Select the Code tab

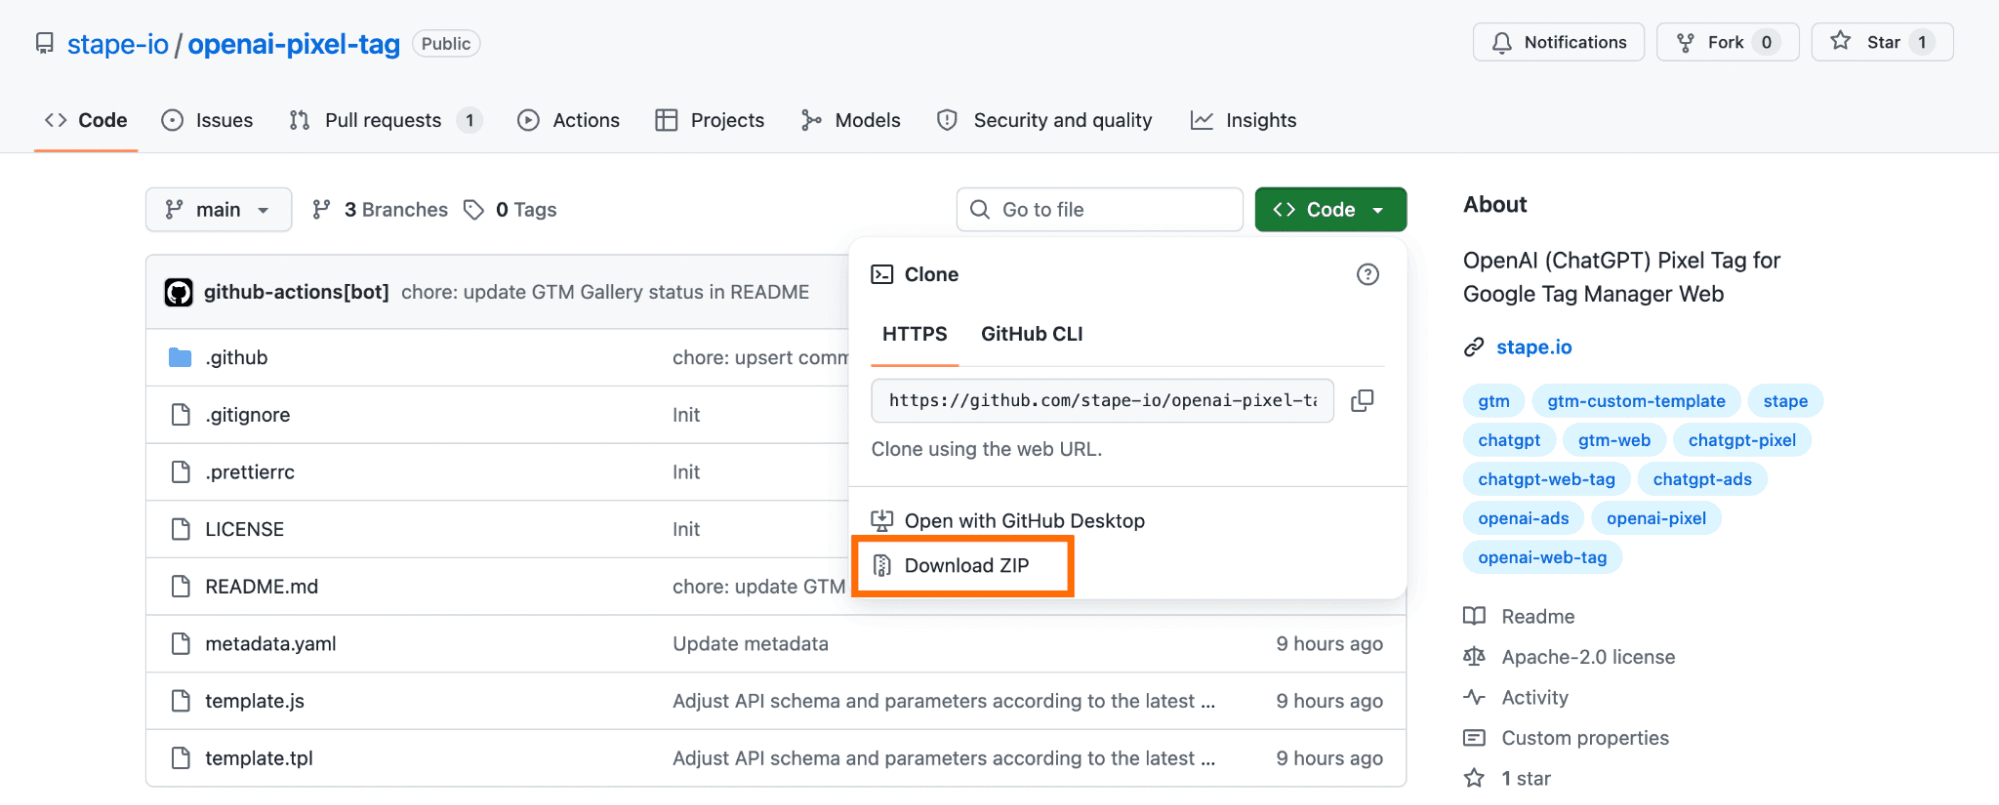tap(86, 120)
